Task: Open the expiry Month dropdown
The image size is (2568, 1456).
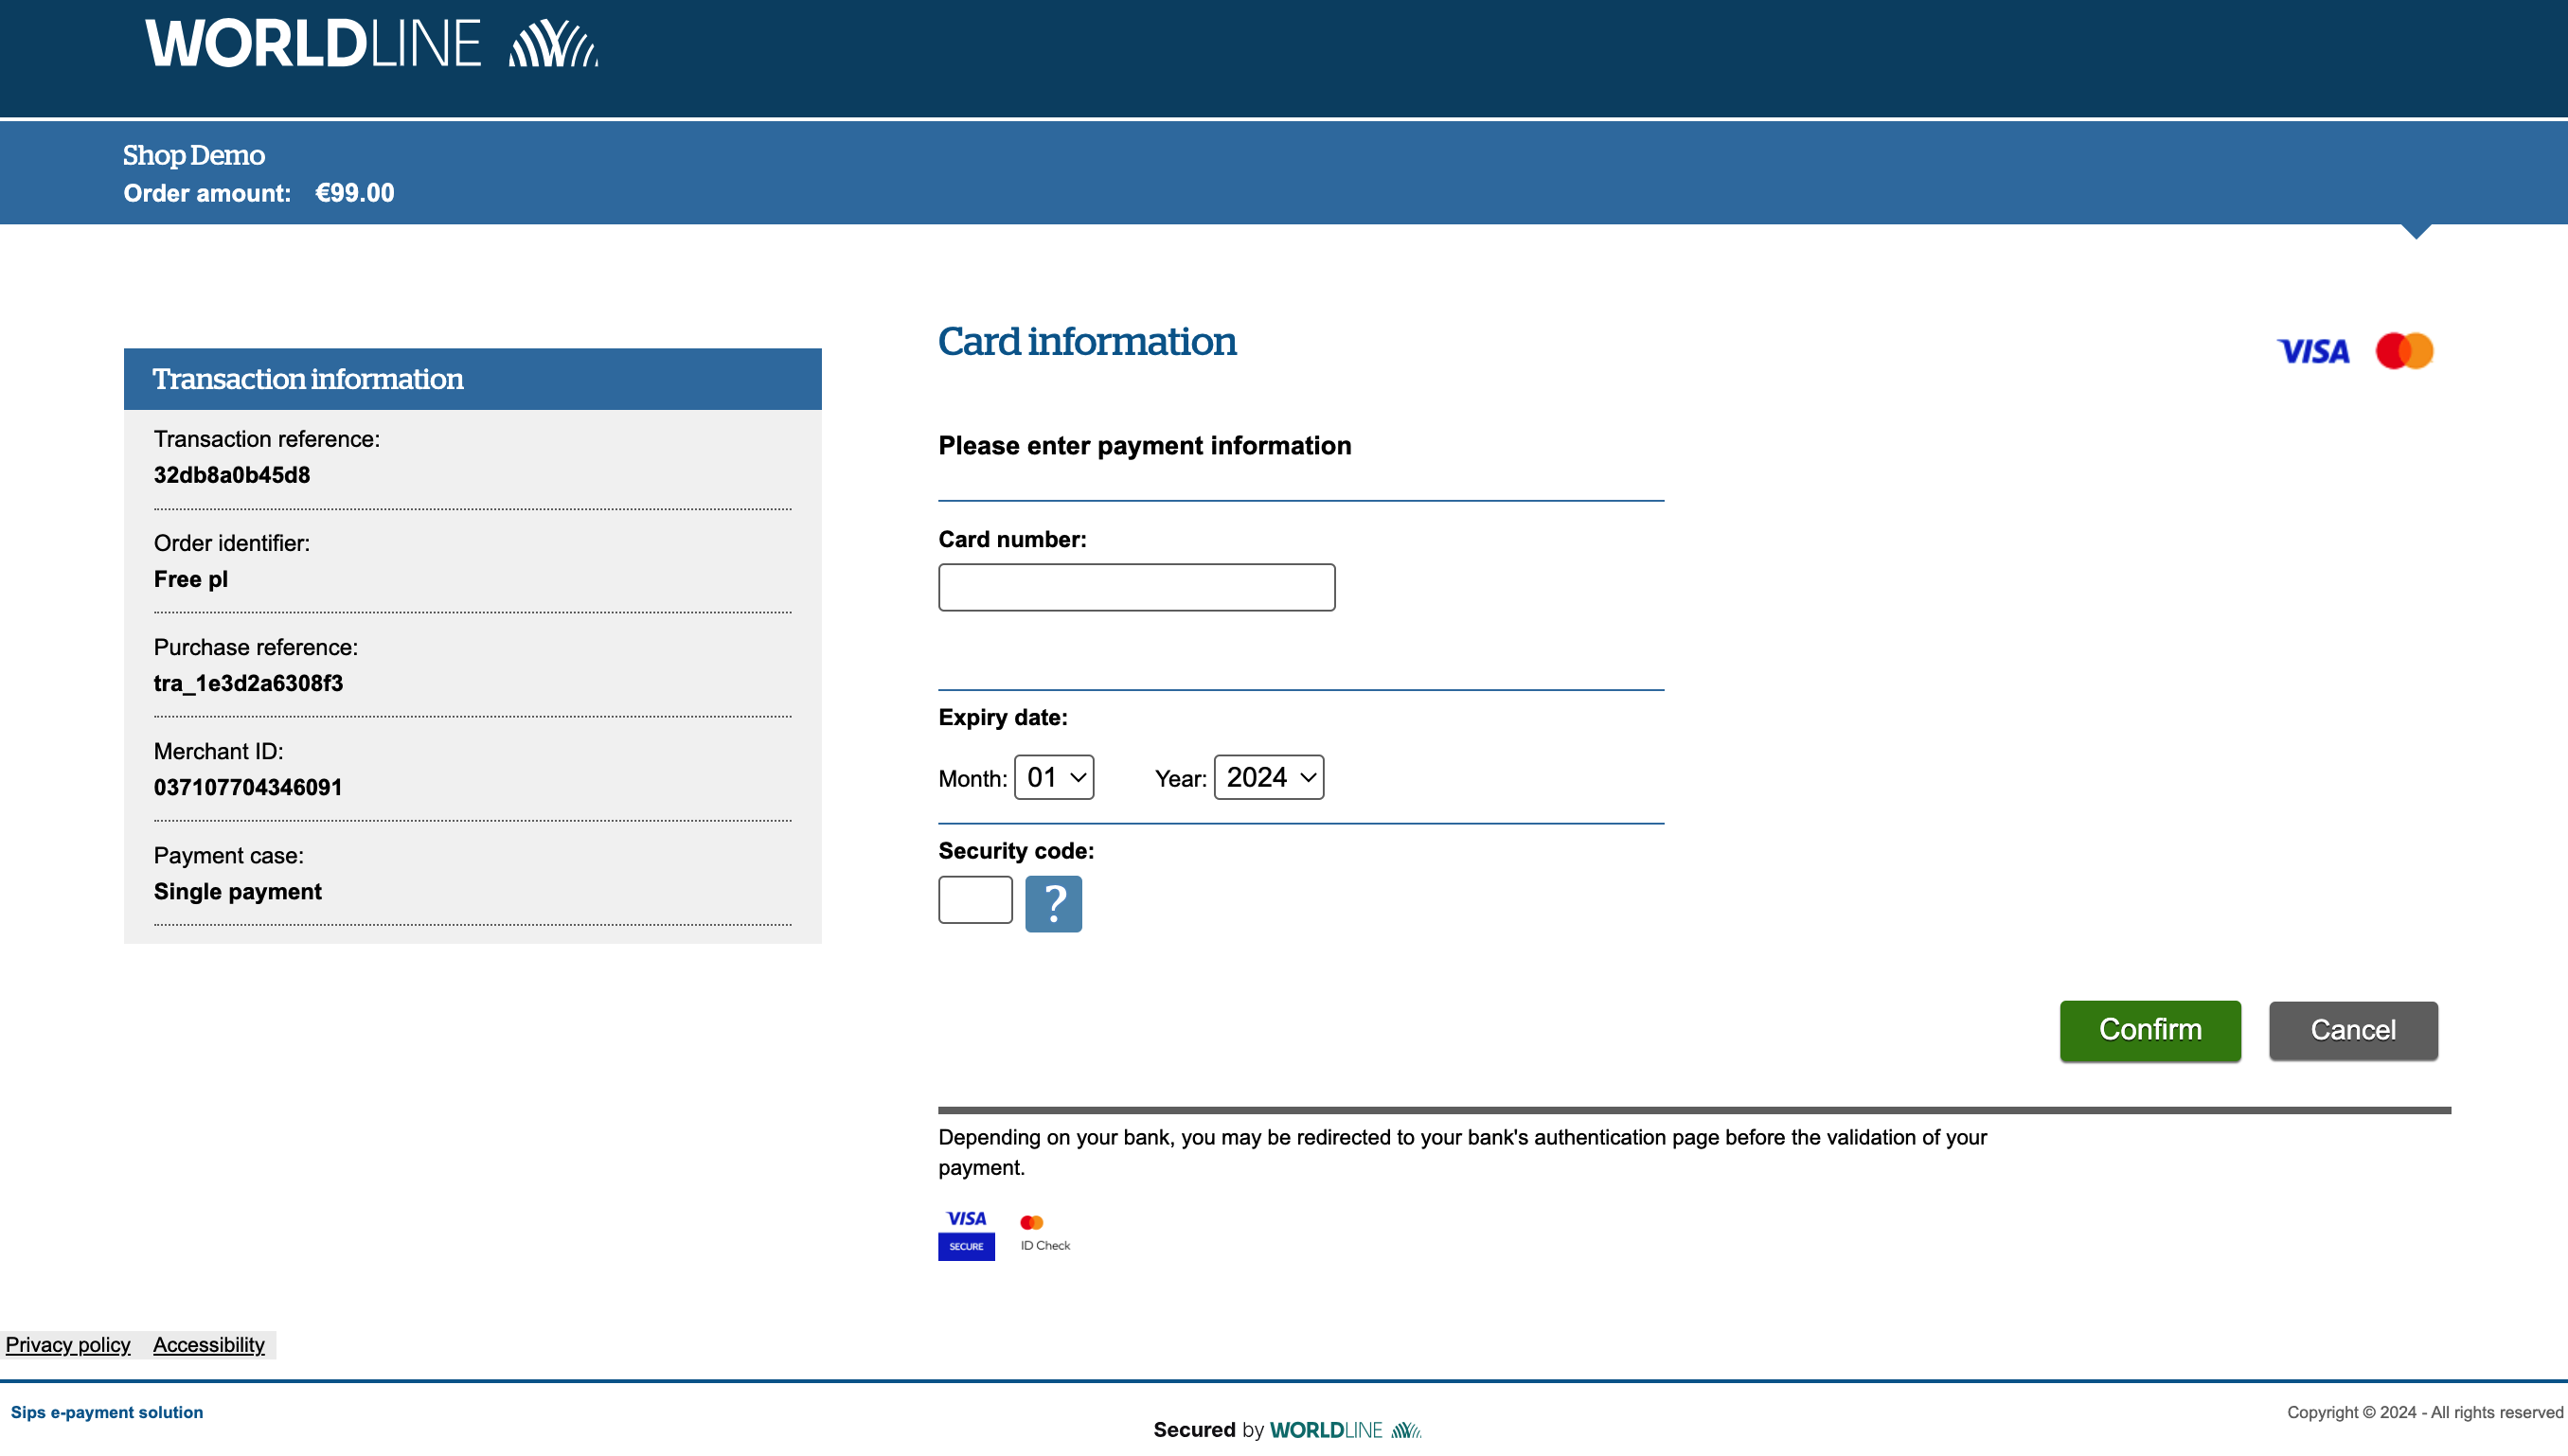Action: (1054, 777)
